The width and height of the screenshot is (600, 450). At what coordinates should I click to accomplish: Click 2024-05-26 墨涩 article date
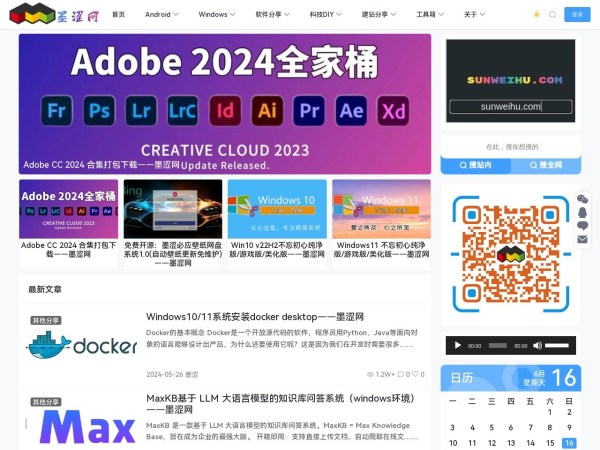coord(172,374)
